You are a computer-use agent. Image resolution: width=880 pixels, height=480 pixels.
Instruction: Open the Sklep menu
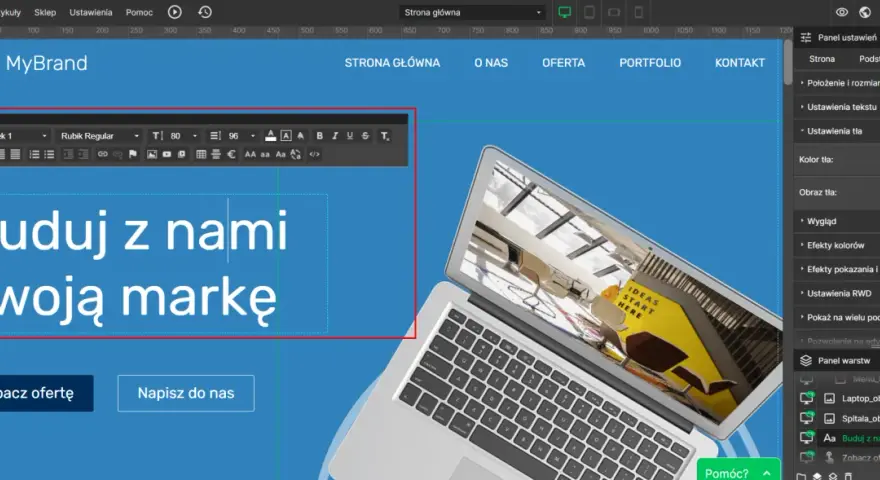coord(45,12)
